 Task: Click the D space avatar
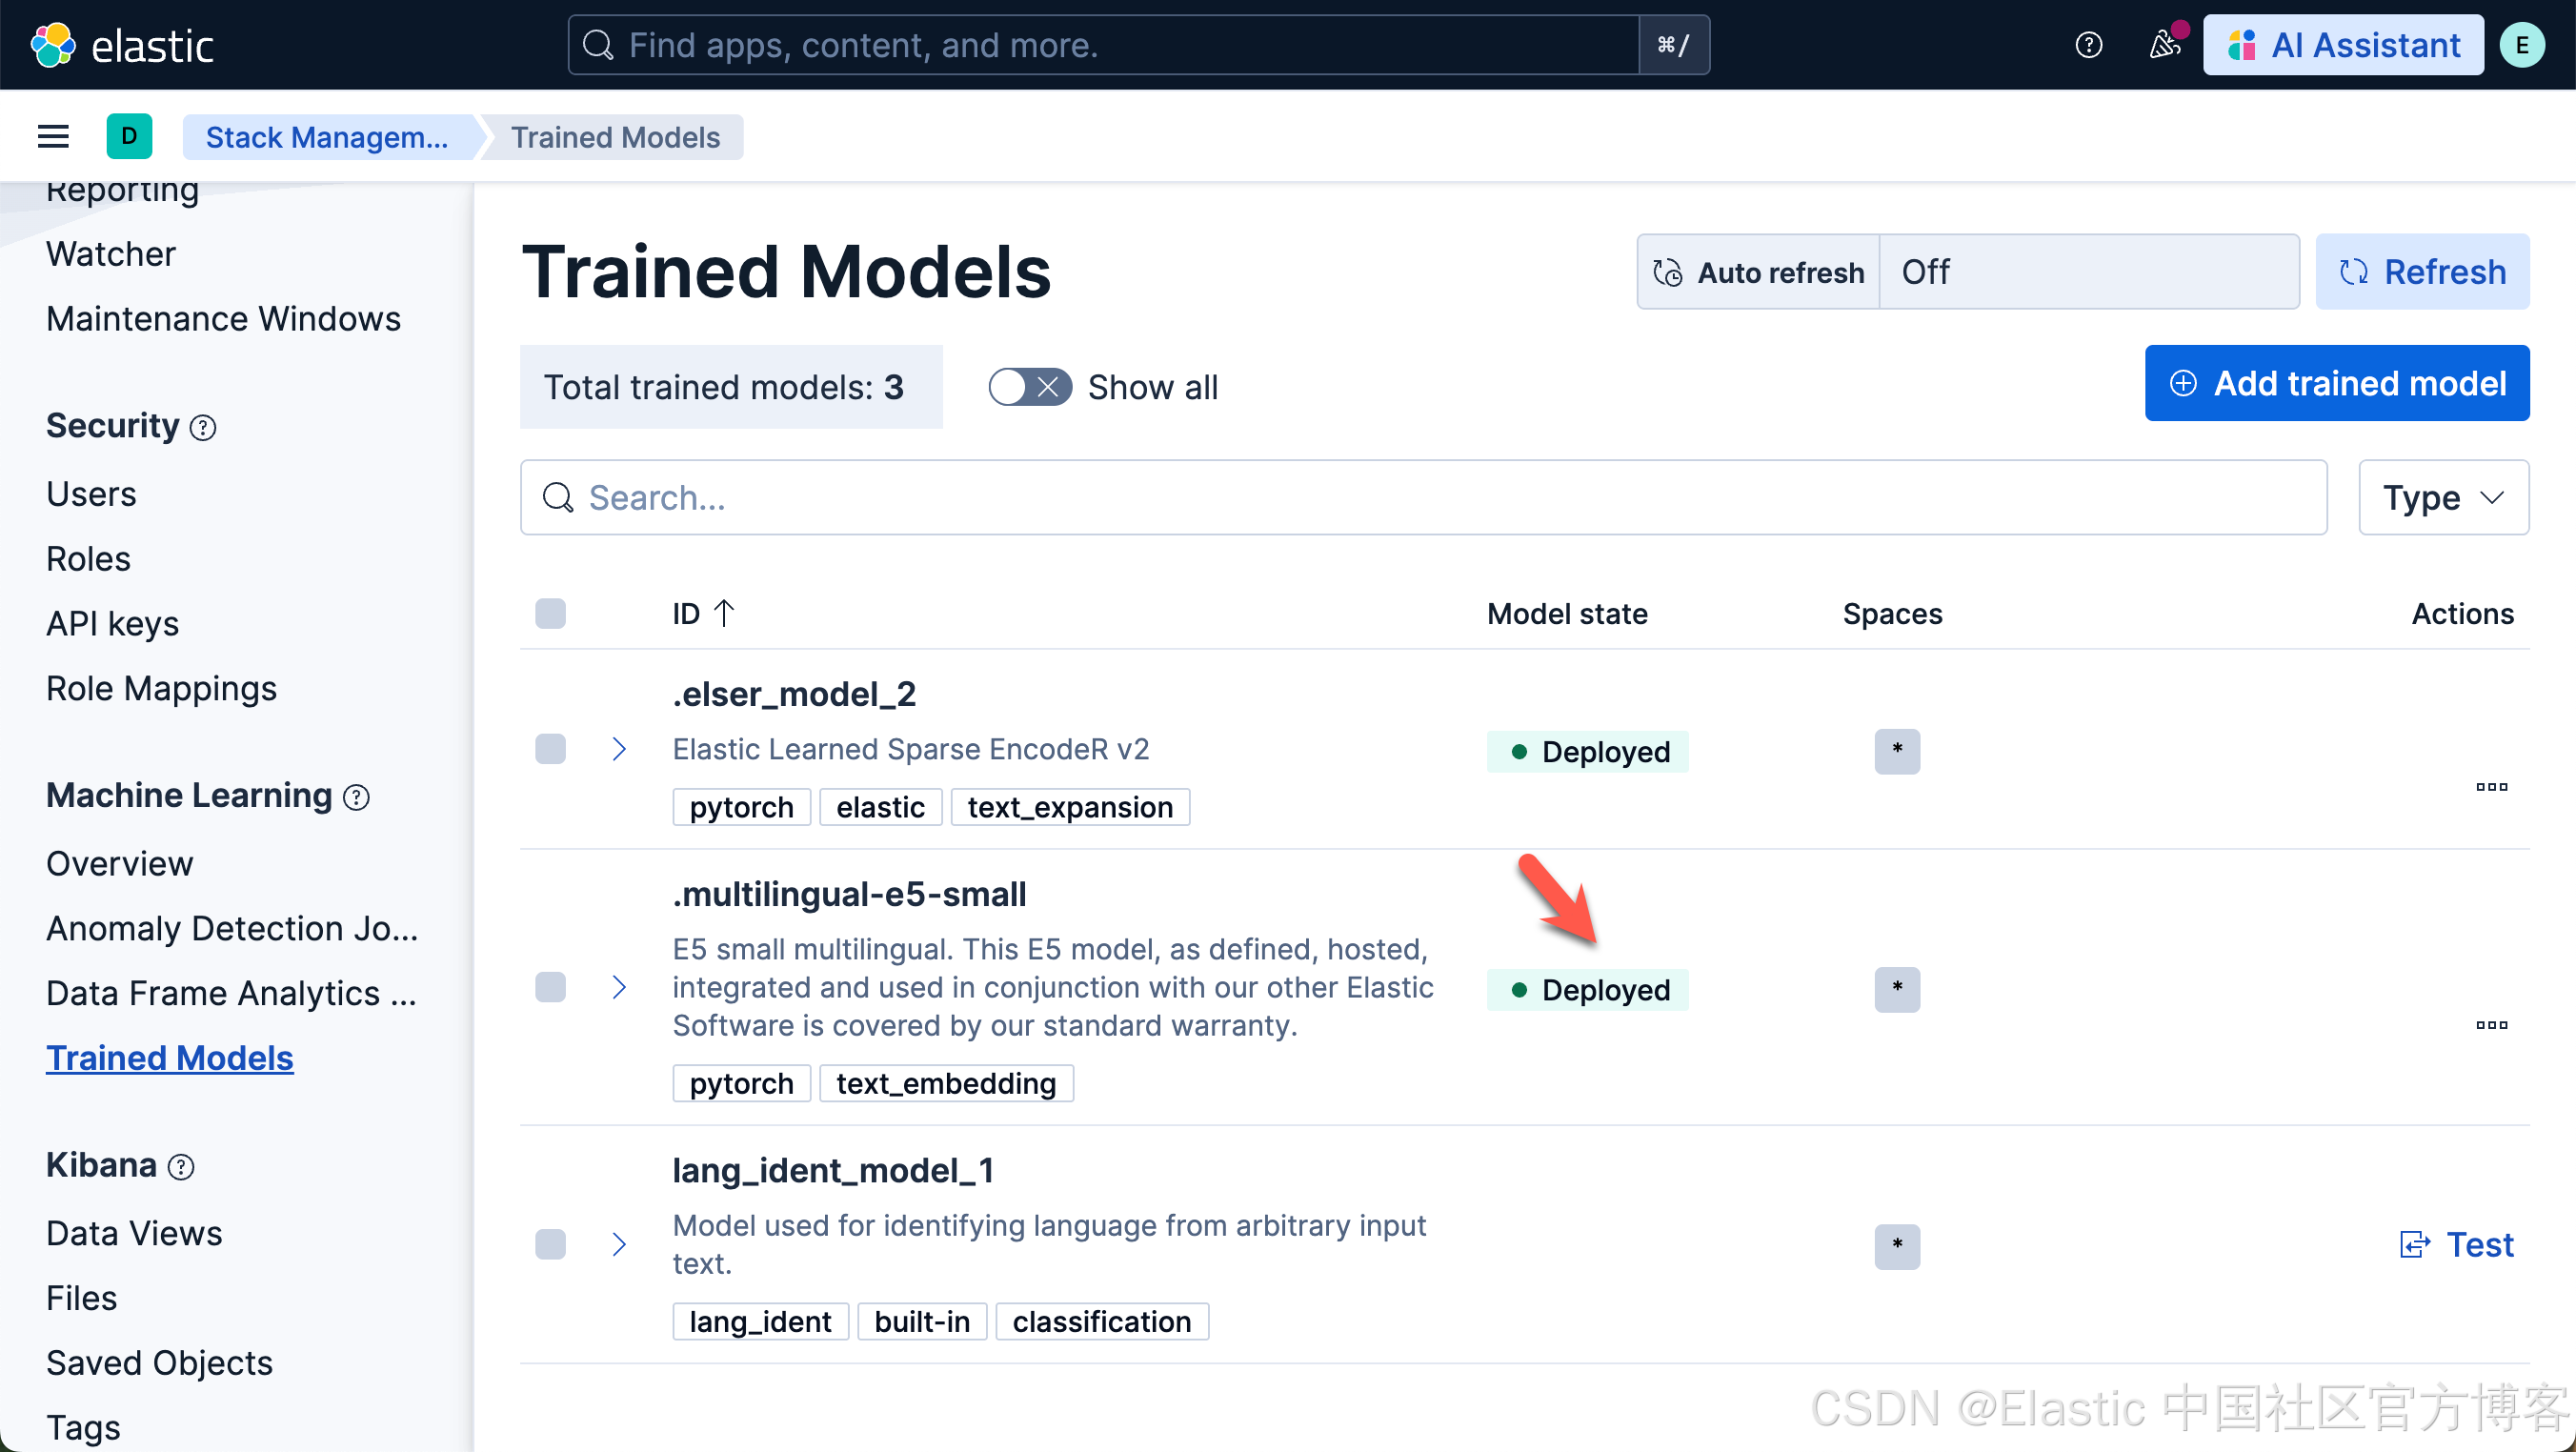pyautogui.click(x=129, y=136)
